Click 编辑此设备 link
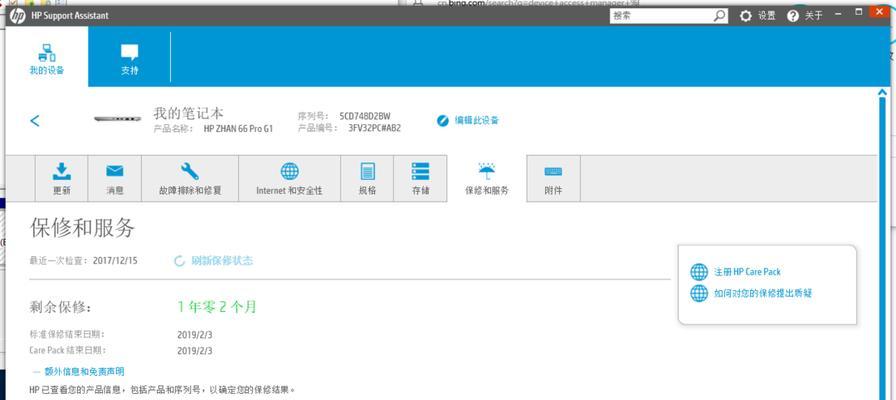Image resolution: width=896 pixels, height=400 pixels. [477, 121]
